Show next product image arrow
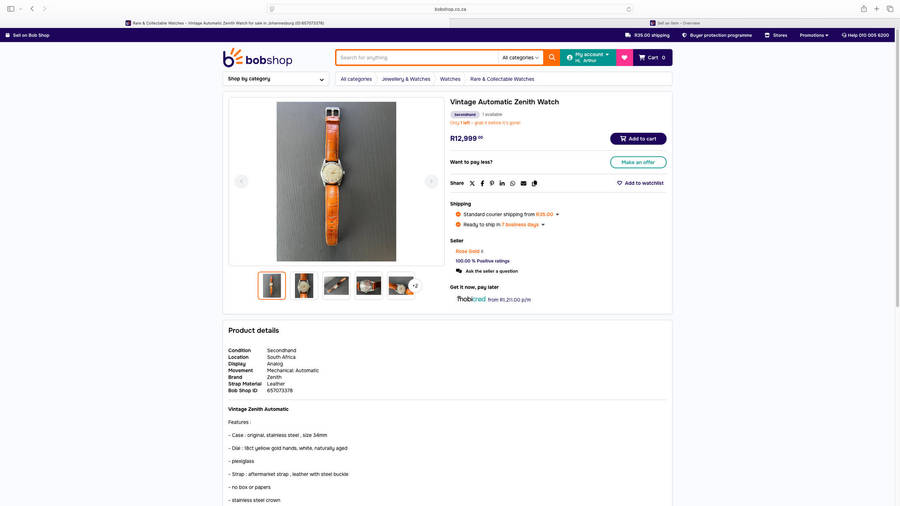The width and height of the screenshot is (900, 506). (431, 181)
